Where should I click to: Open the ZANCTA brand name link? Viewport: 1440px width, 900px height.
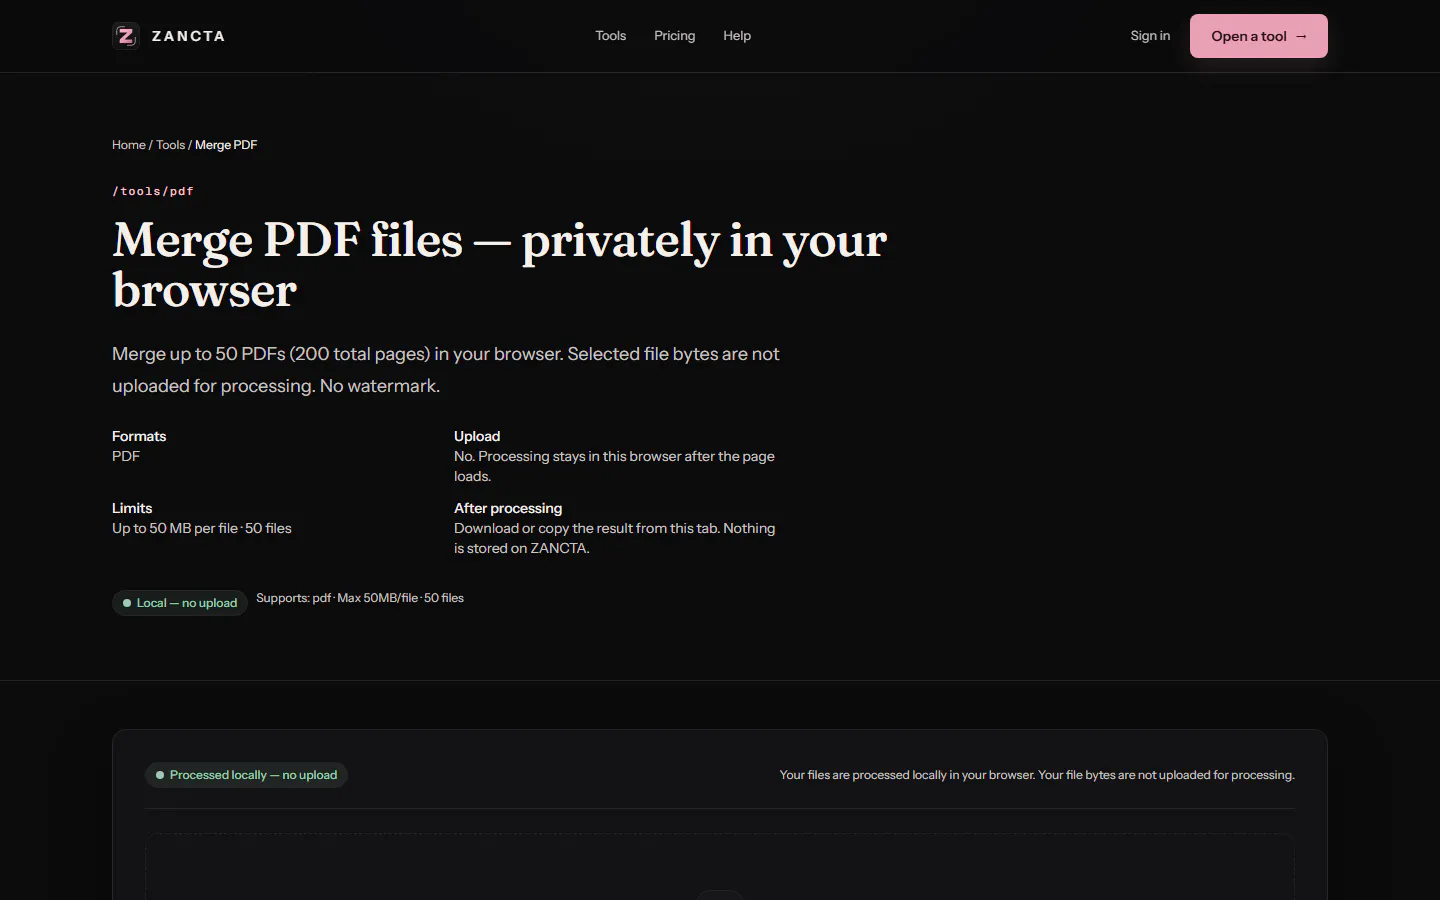pyautogui.click(x=188, y=36)
